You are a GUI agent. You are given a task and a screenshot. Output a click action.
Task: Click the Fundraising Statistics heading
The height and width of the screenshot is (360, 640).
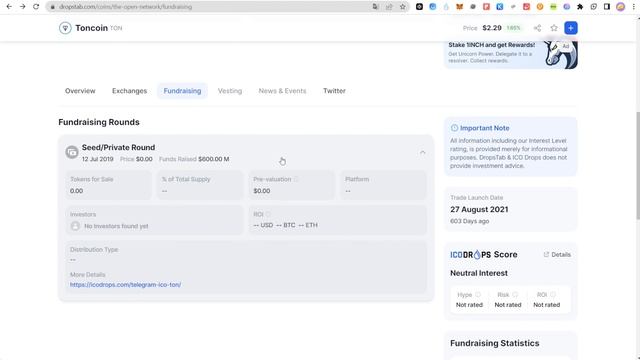[x=495, y=343]
